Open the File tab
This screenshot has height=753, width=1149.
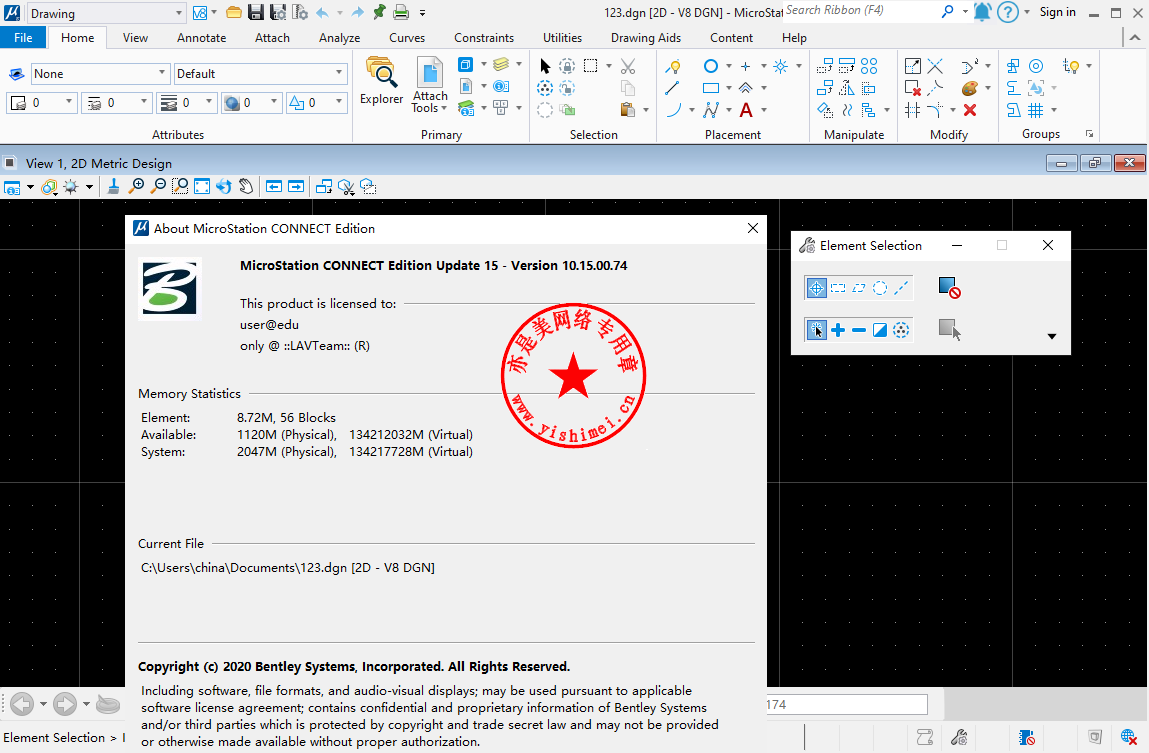23,37
